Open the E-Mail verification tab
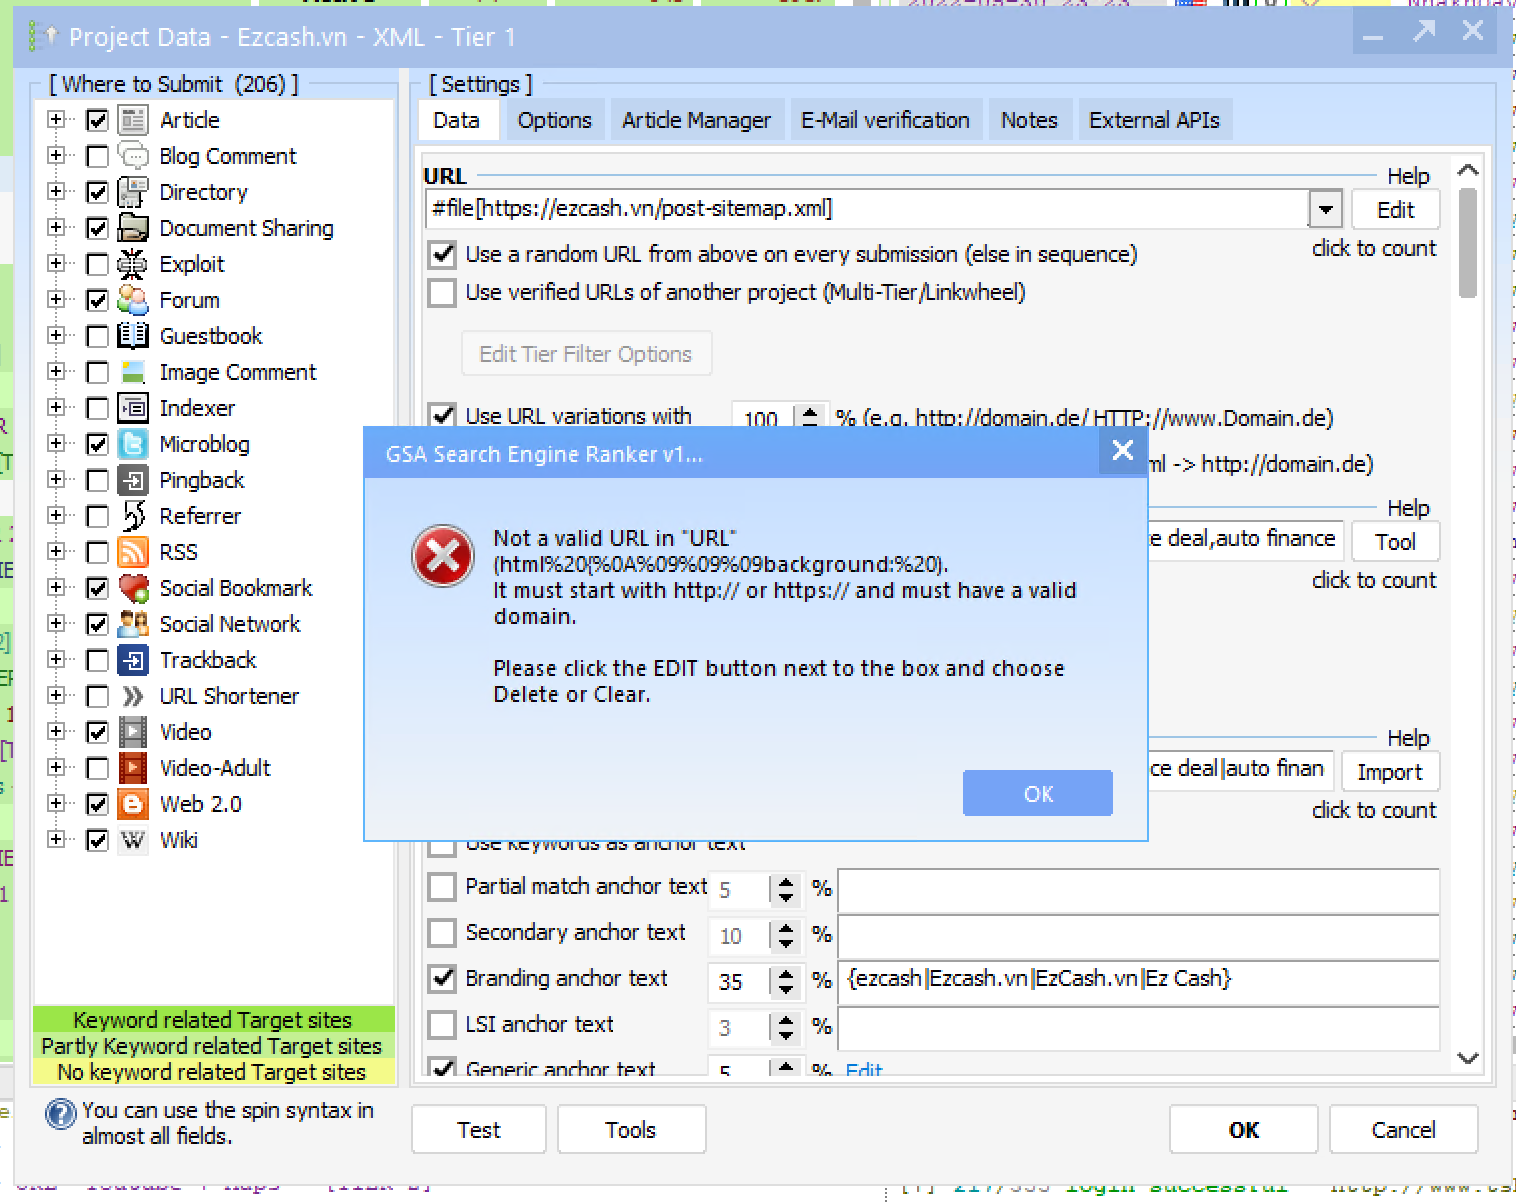 click(885, 120)
